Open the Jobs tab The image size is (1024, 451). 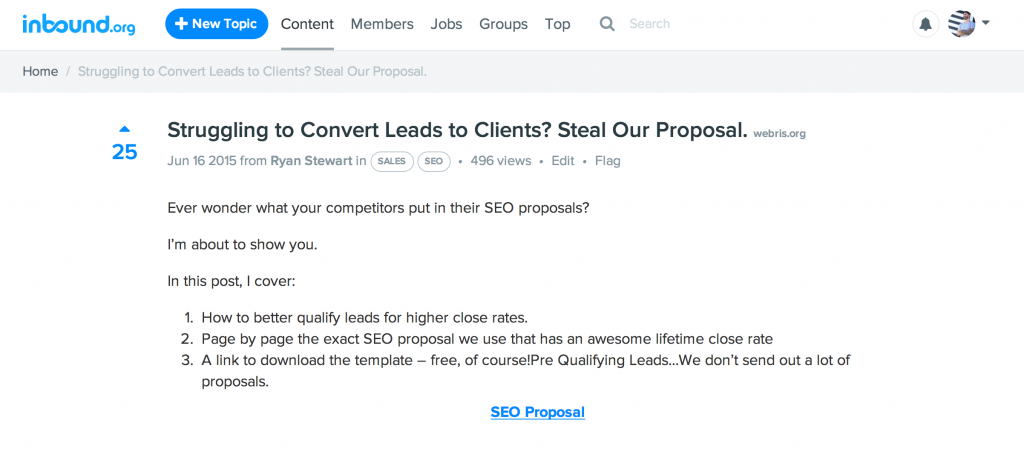pyautogui.click(x=446, y=24)
